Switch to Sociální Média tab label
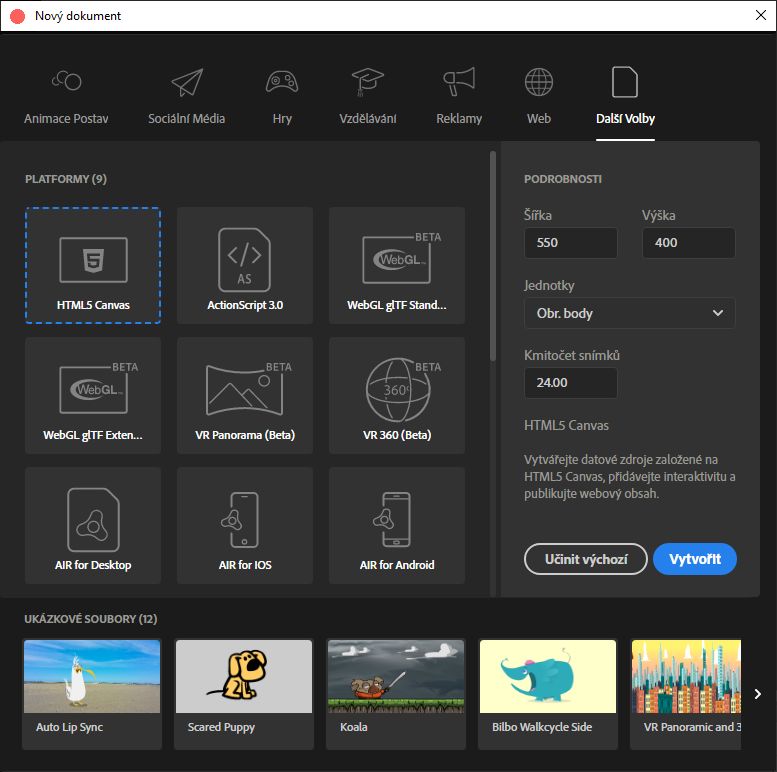This screenshot has width=777, height=772. tap(186, 119)
